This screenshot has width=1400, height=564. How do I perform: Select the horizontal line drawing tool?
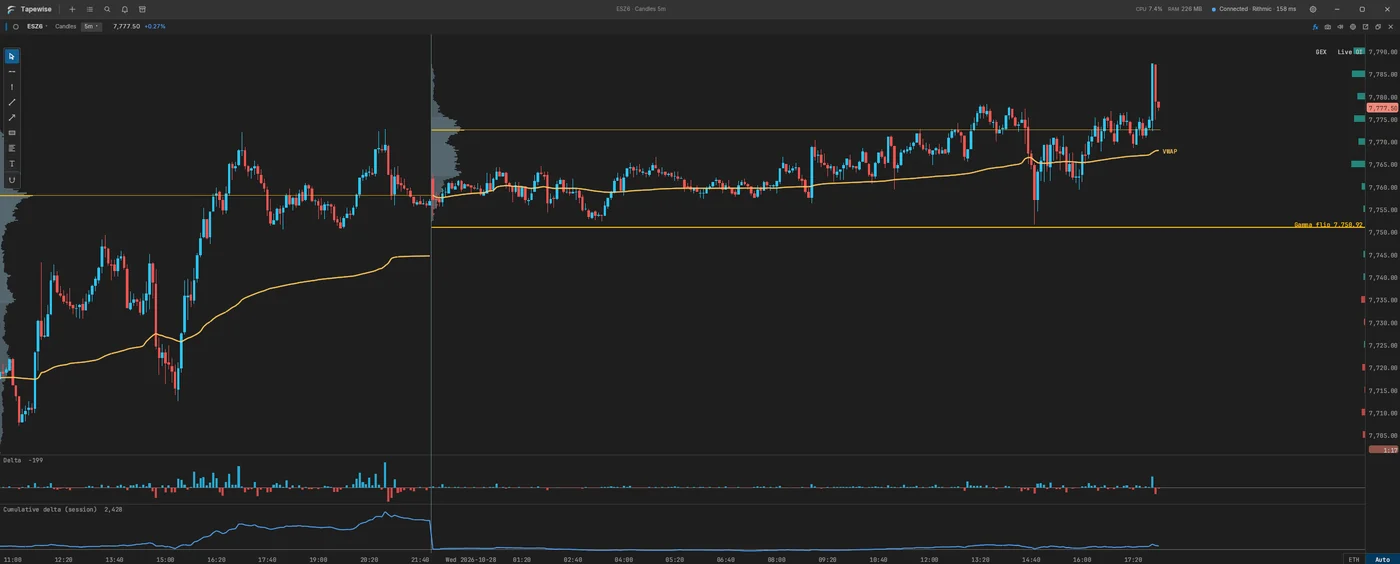(x=12, y=71)
